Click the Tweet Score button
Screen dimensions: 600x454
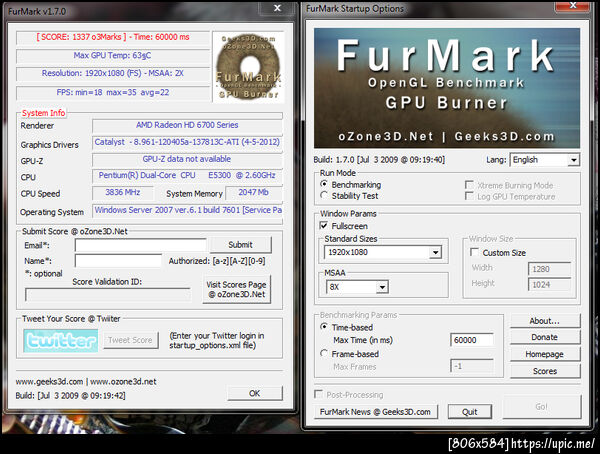(130, 340)
